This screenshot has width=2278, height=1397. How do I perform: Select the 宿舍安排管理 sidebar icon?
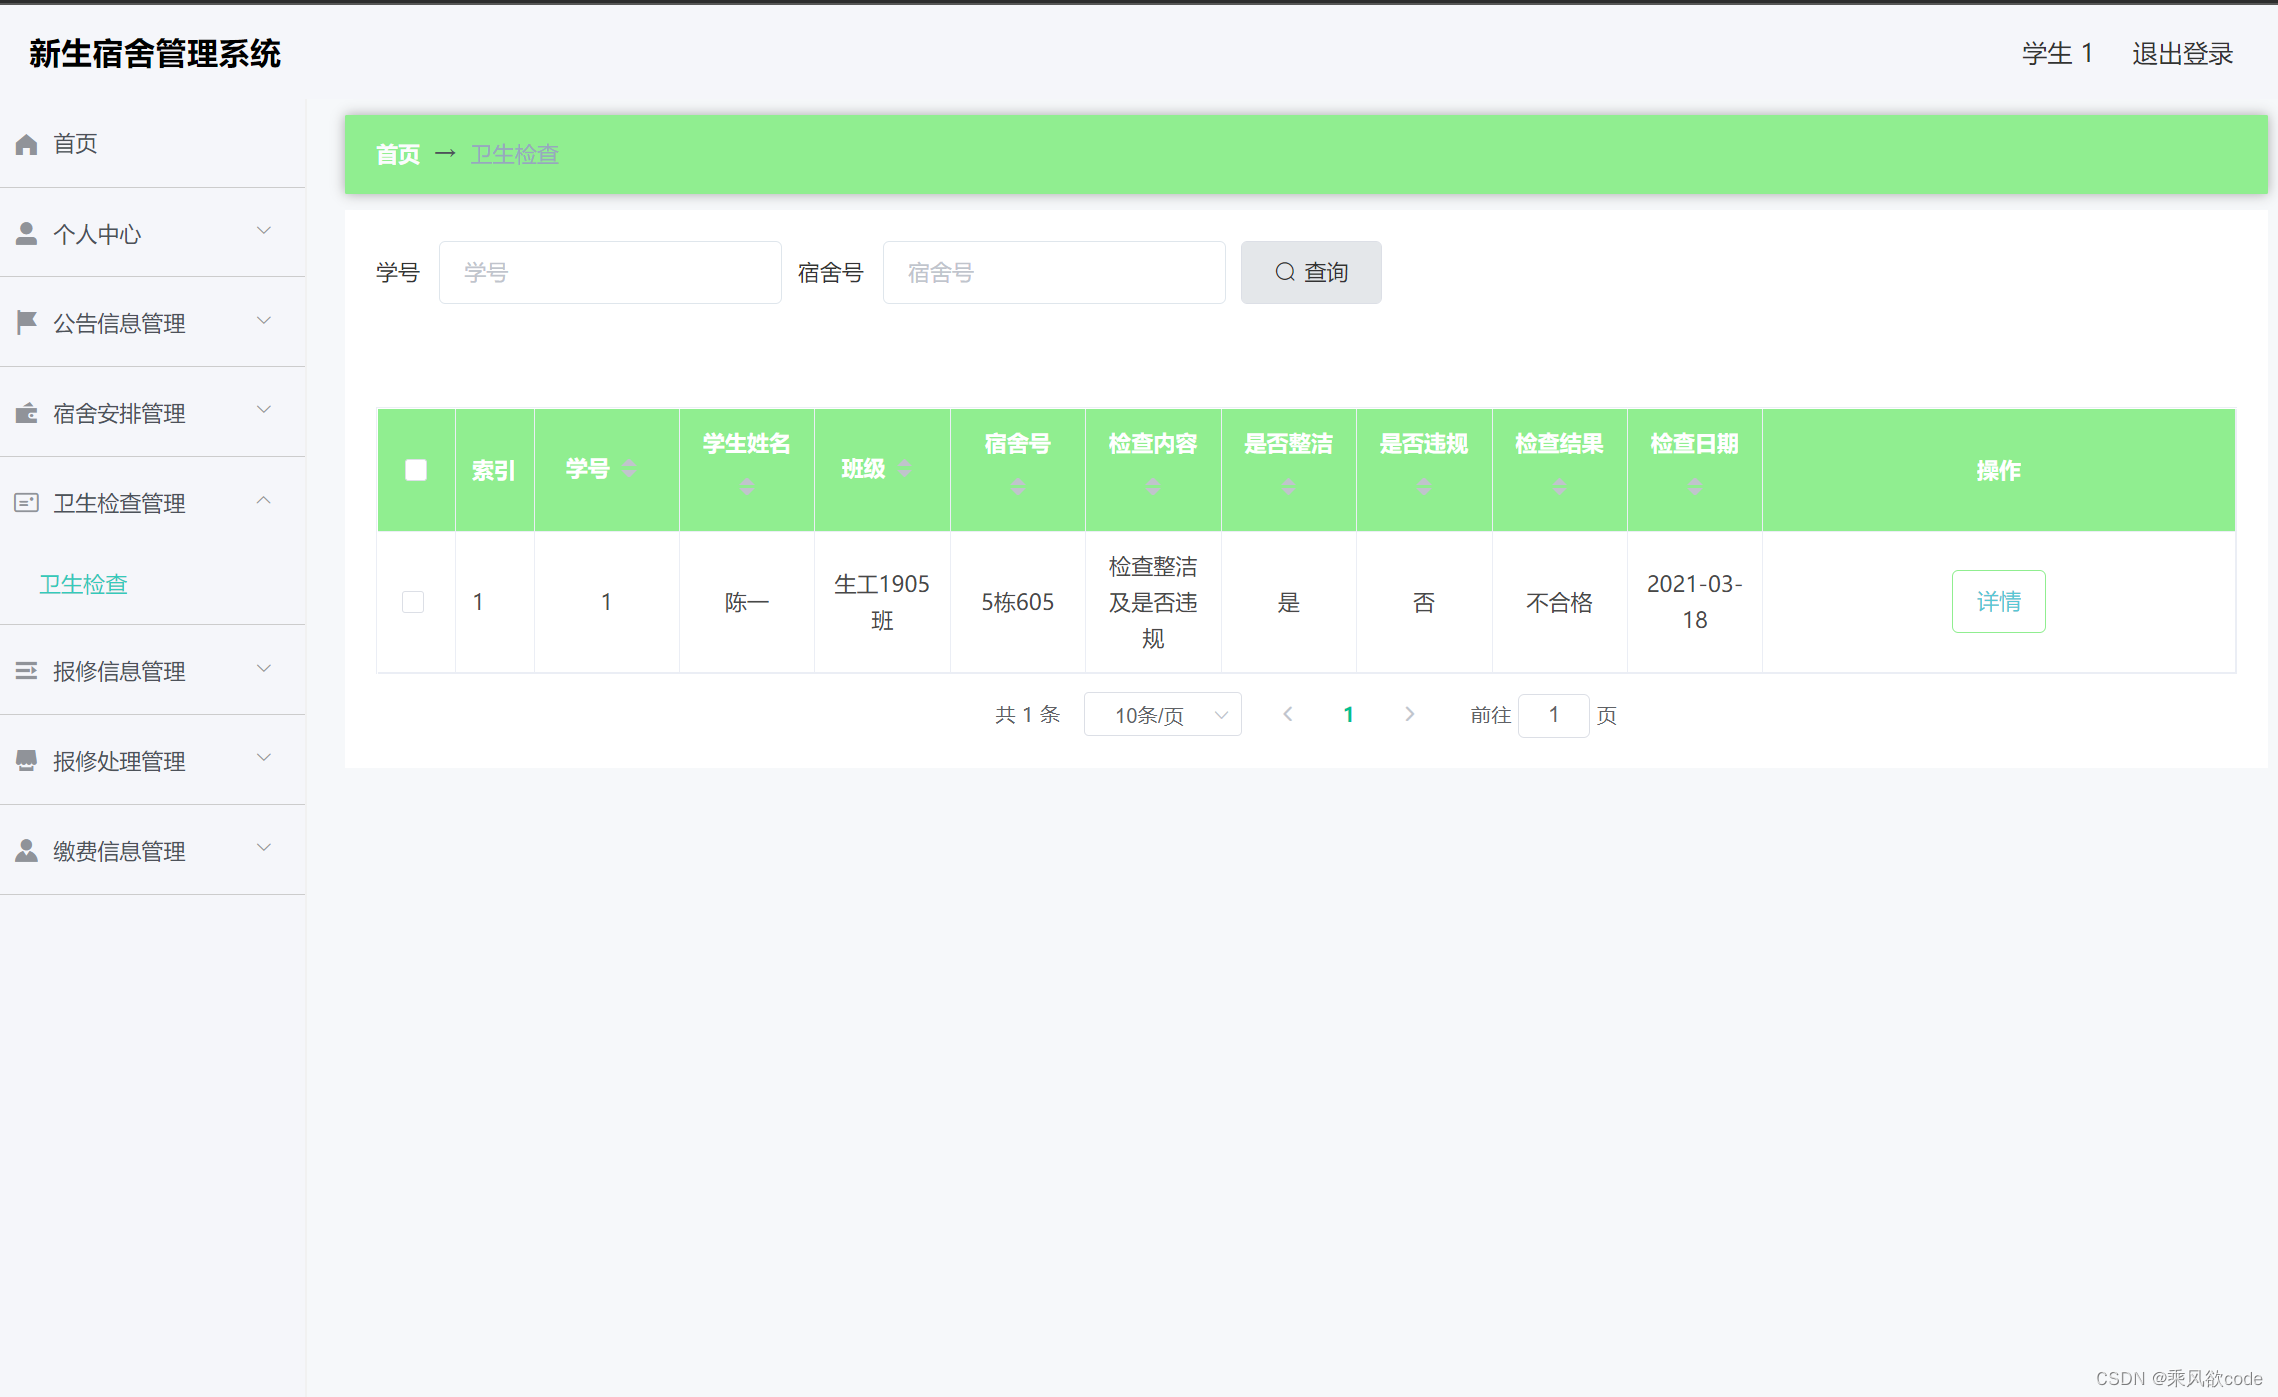coord(26,411)
